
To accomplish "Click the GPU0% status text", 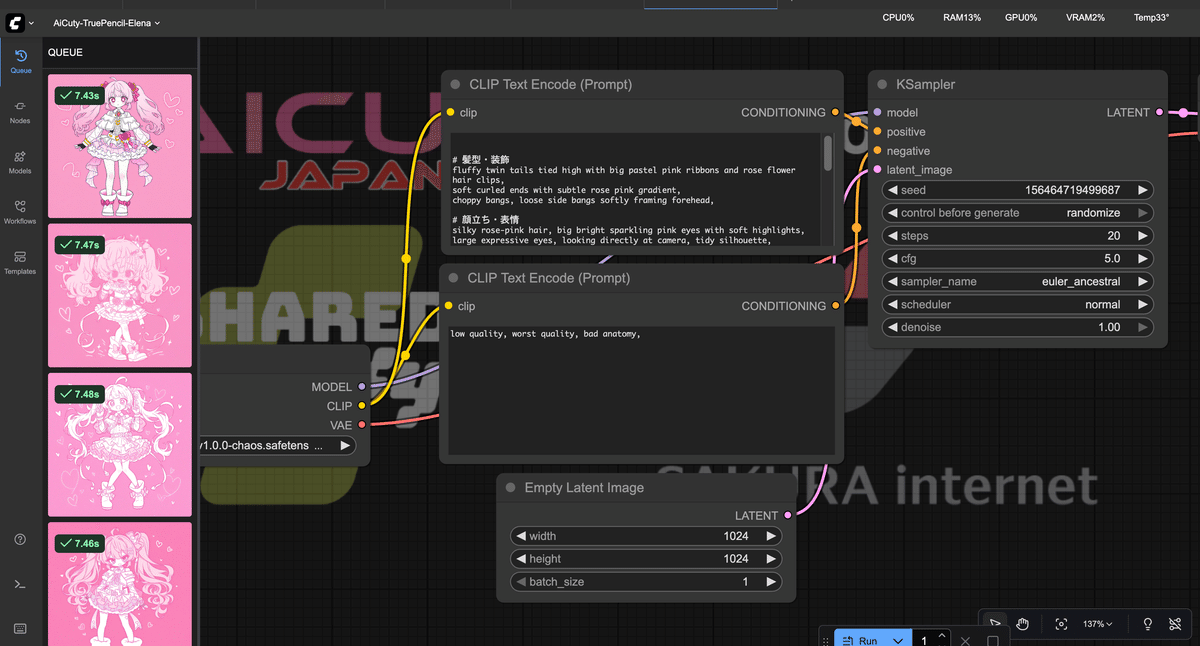I will [x=1021, y=17].
